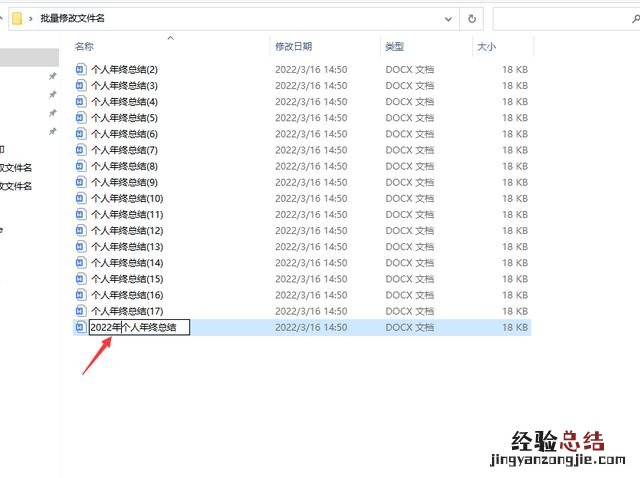Click the docx icon of 个人年终总结(15)
Image resolution: width=640 pixels, height=478 pixels.
(x=81, y=279)
